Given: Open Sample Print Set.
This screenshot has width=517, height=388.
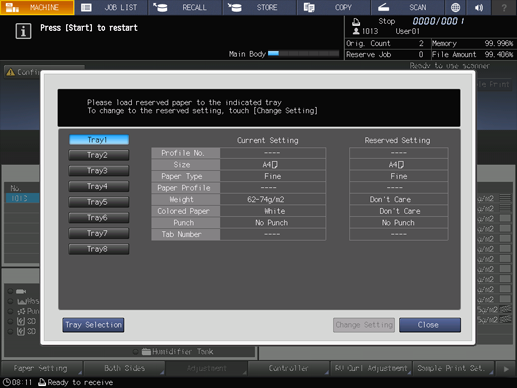Looking at the screenshot, I should point(453,368).
